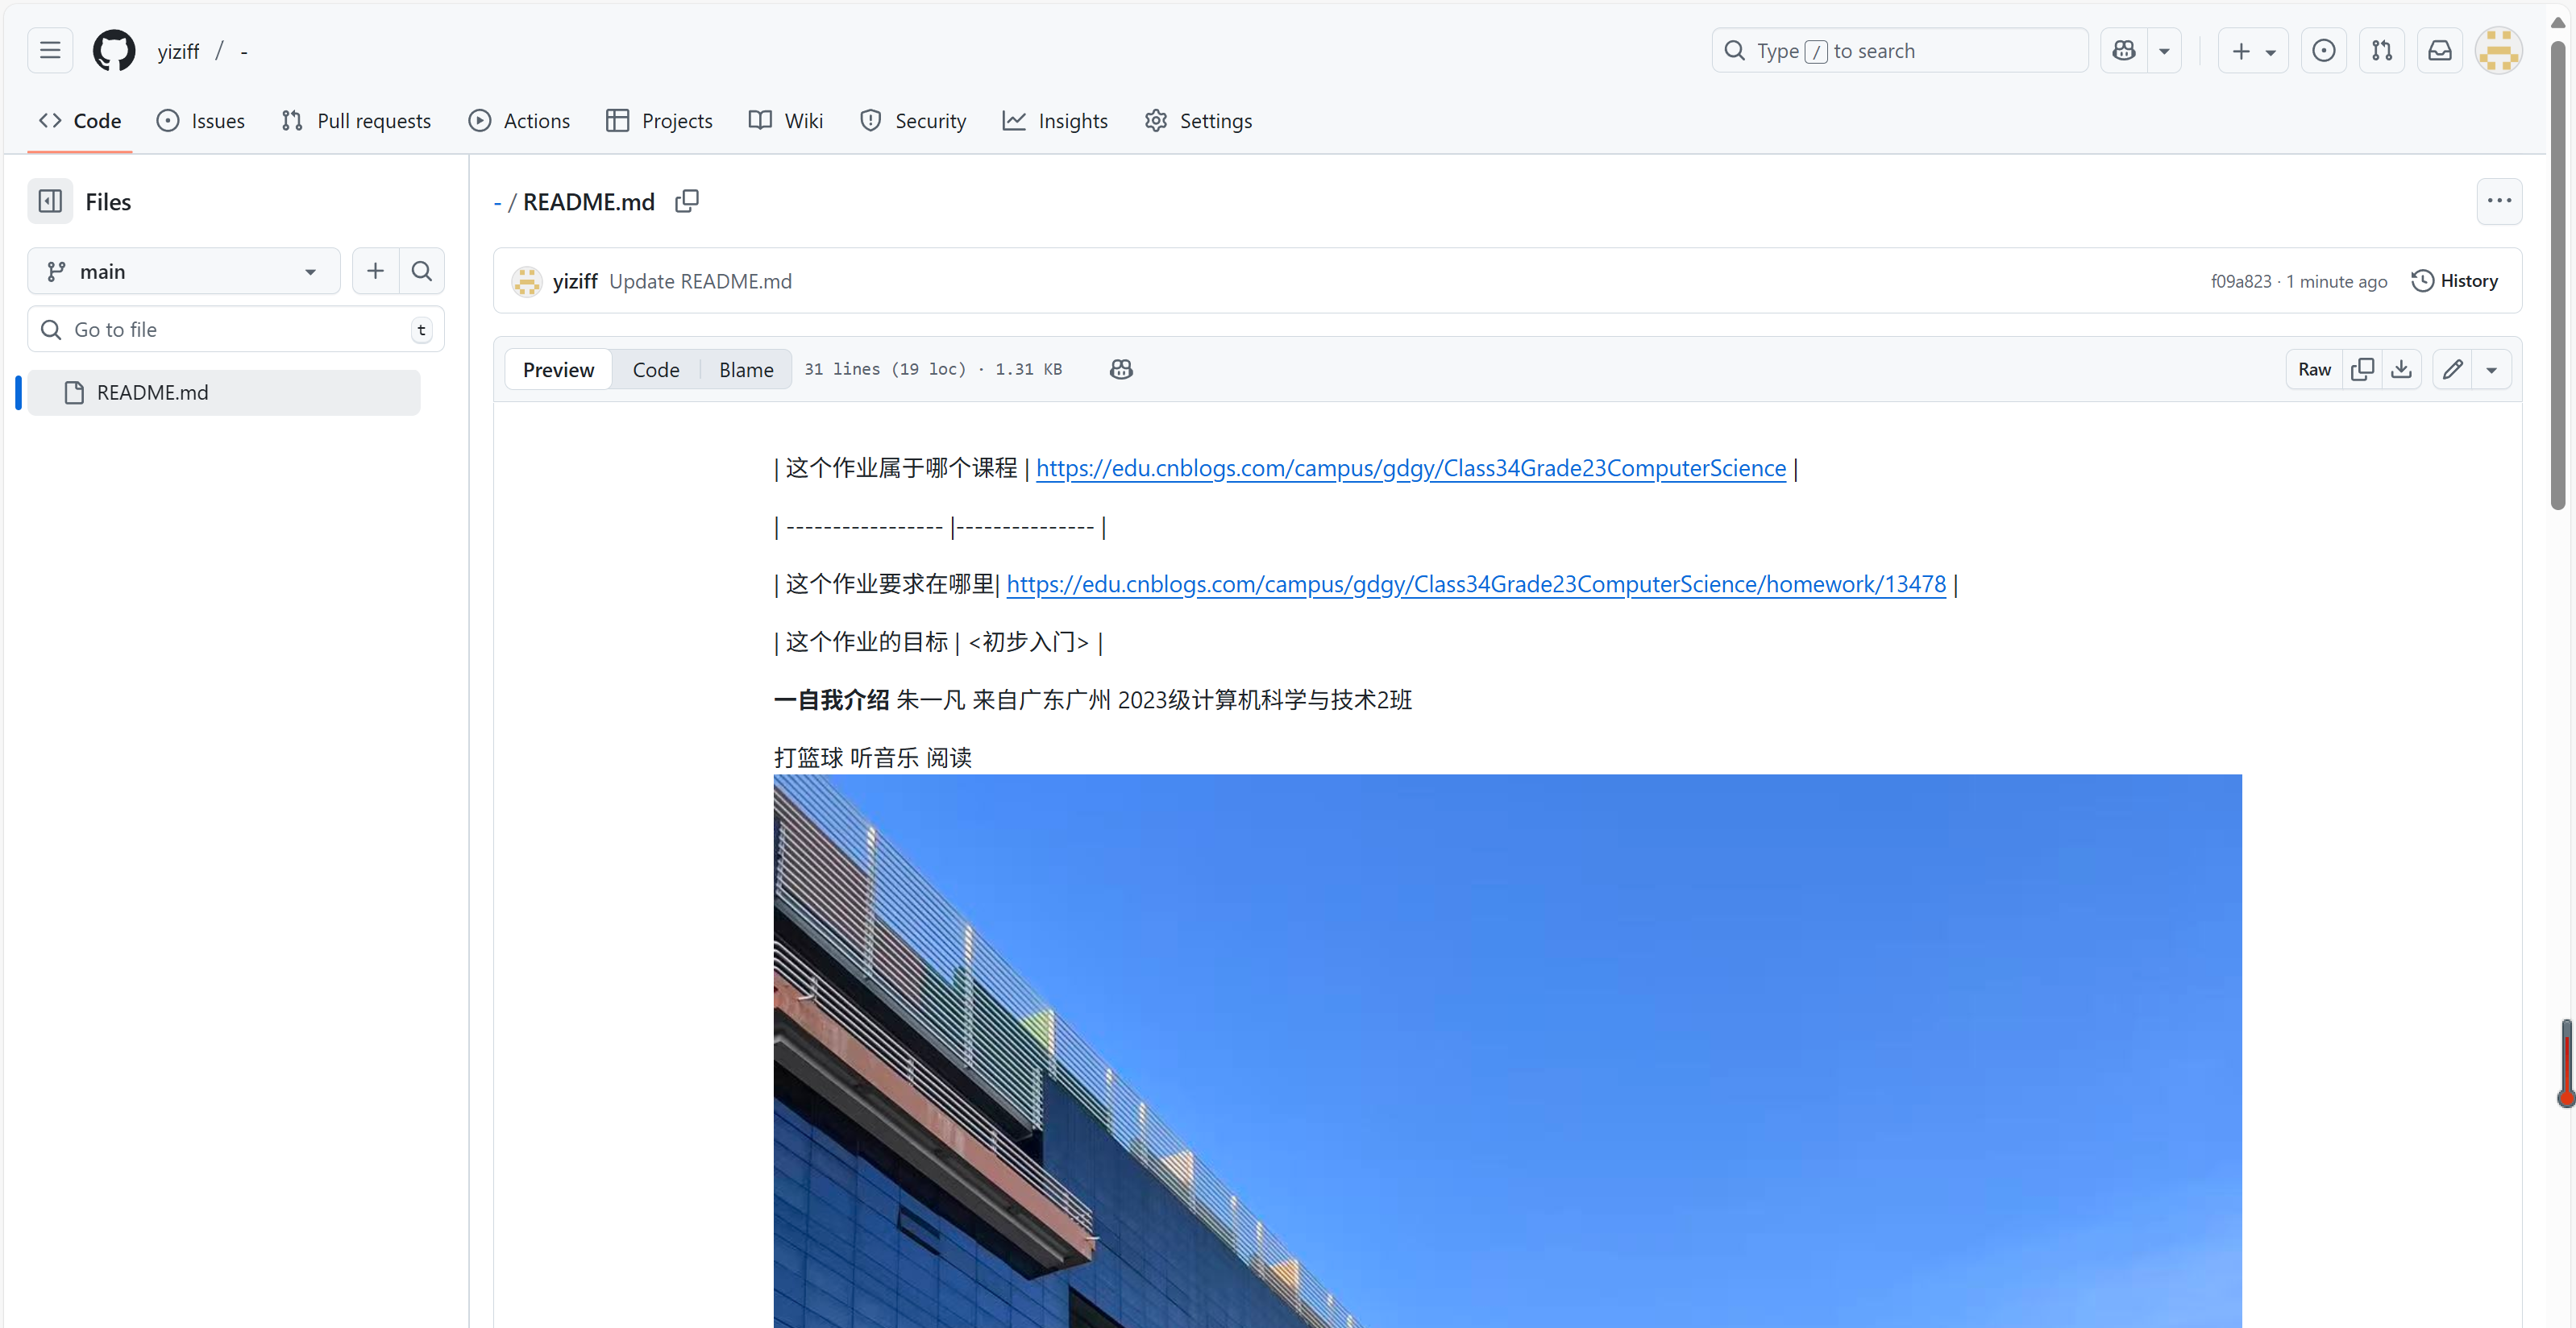
Task: Search this repository magnifier icon
Action: 421,271
